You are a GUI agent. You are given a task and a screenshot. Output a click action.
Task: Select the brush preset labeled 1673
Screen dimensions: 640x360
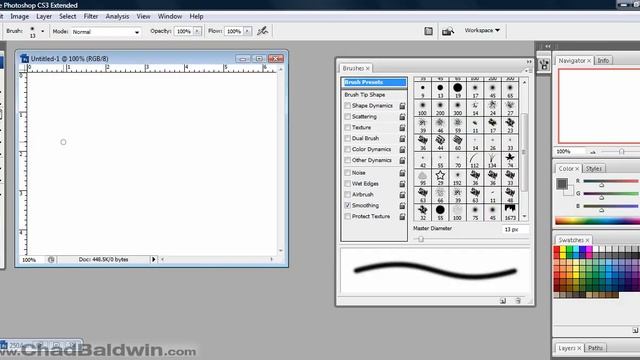(510, 212)
